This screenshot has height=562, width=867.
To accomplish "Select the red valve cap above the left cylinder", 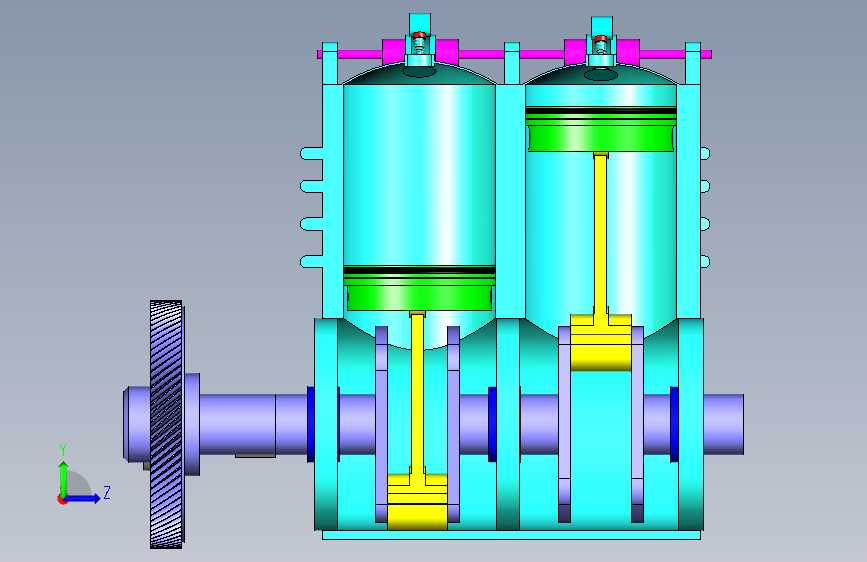I will pos(419,35).
